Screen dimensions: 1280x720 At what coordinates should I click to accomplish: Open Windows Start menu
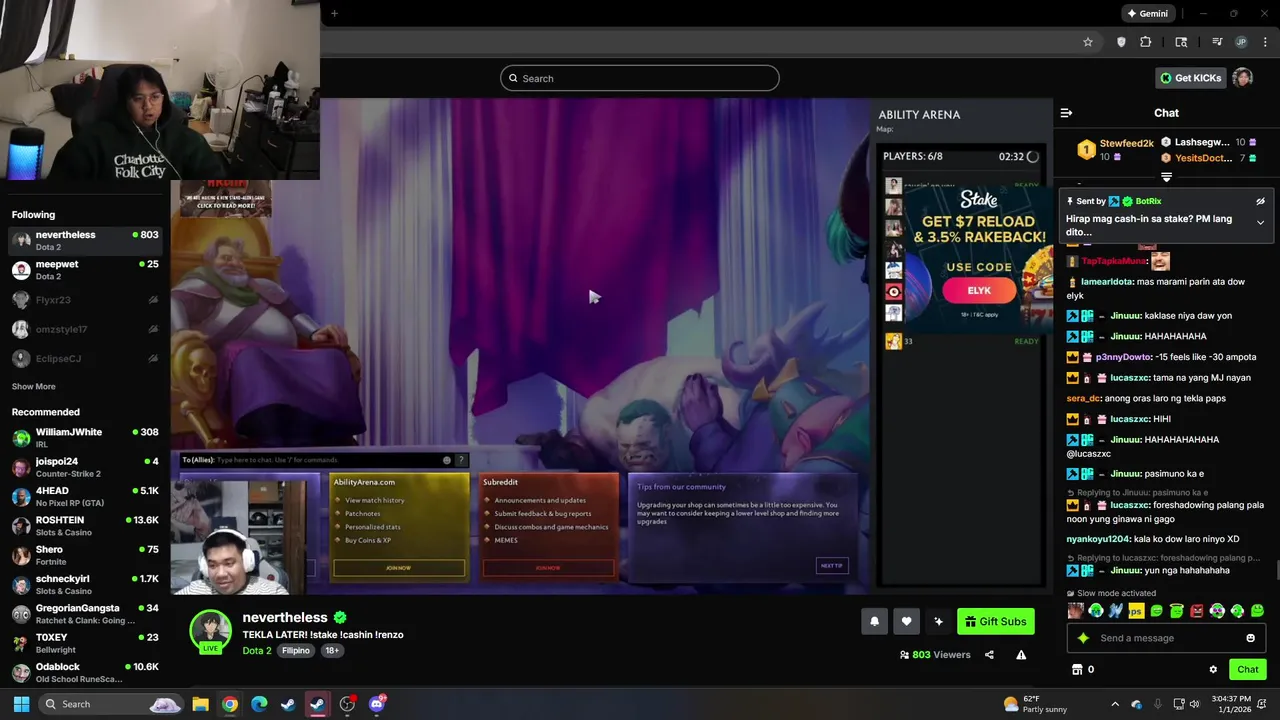point(21,704)
